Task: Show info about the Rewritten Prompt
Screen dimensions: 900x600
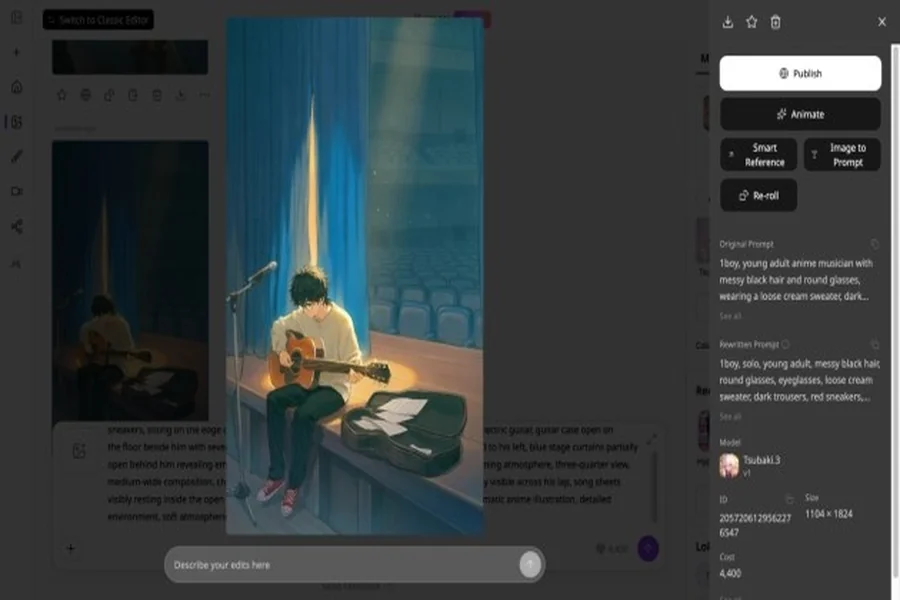Action: click(x=786, y=344)
